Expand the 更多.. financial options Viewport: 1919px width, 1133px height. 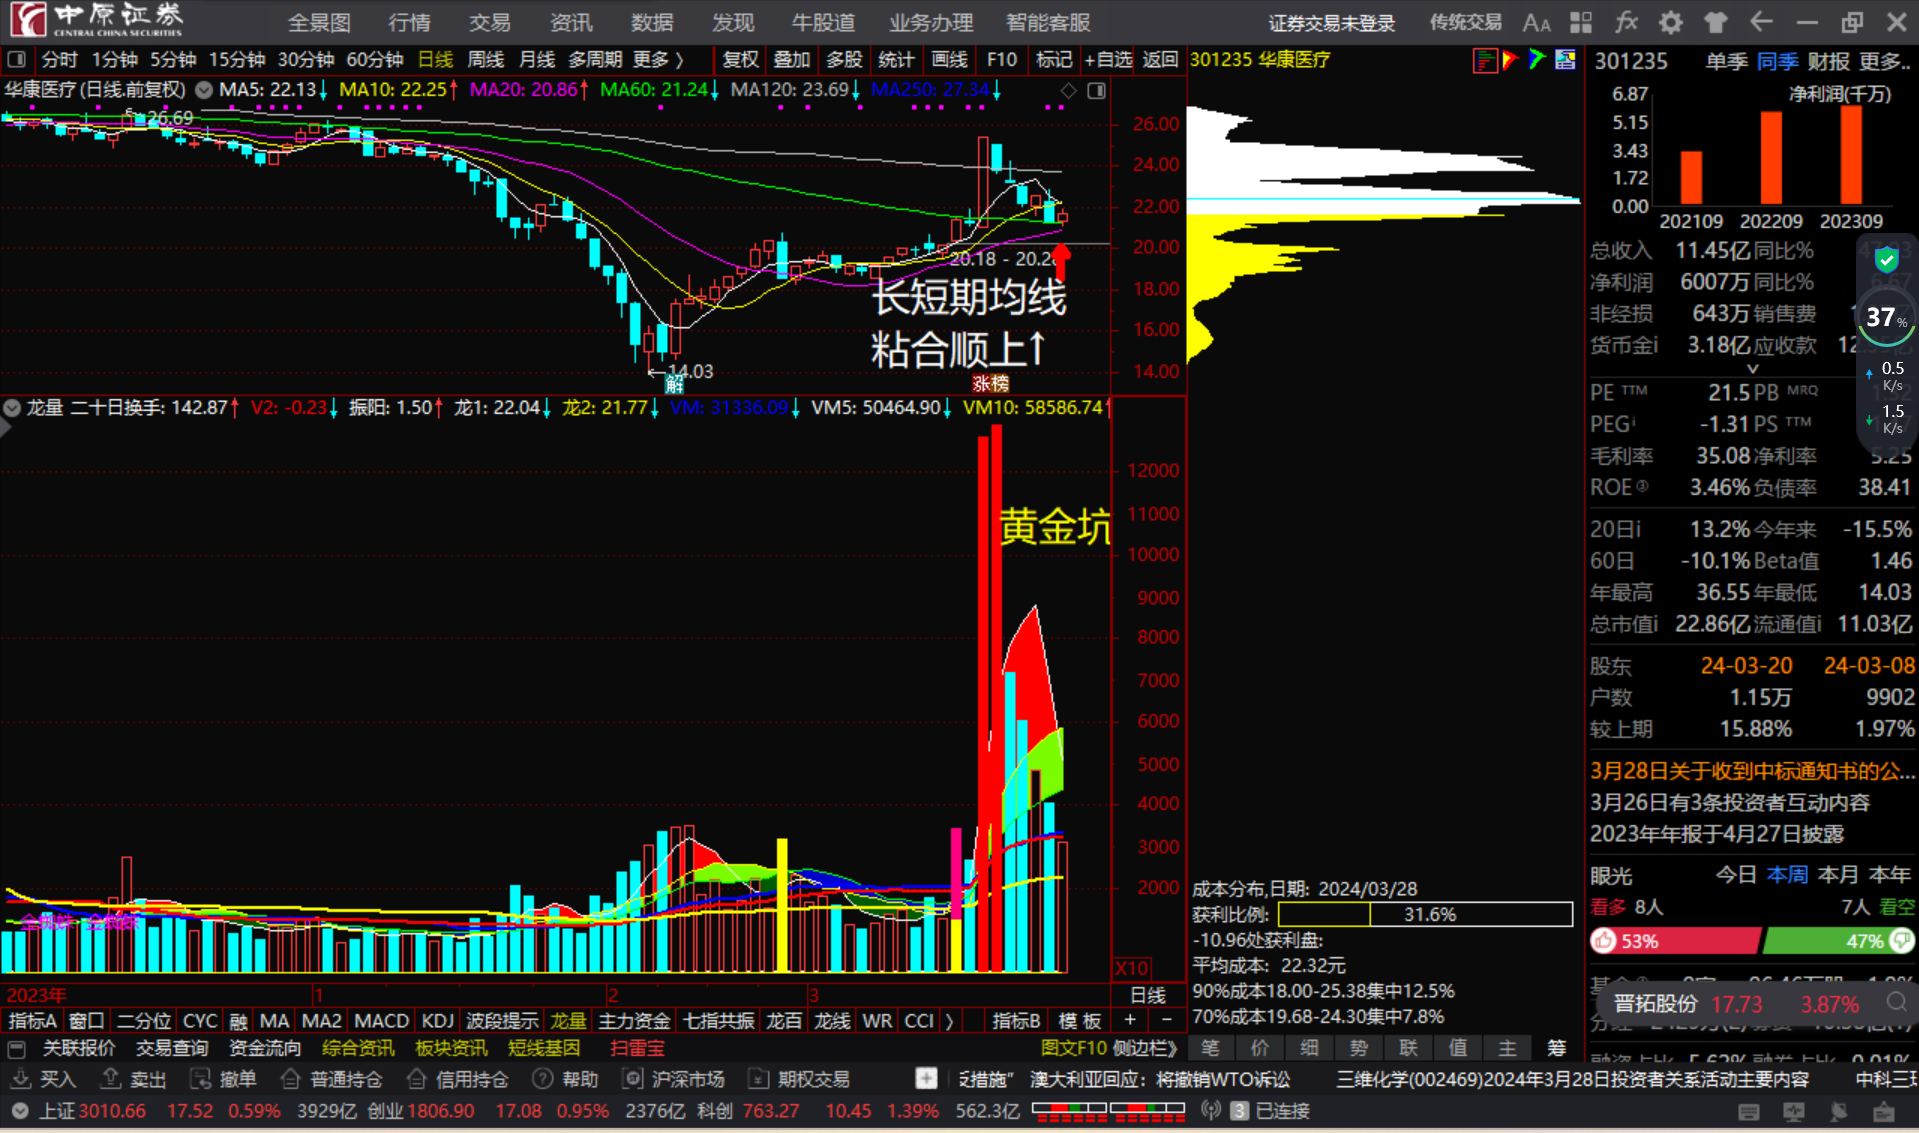coord(1884,62)
